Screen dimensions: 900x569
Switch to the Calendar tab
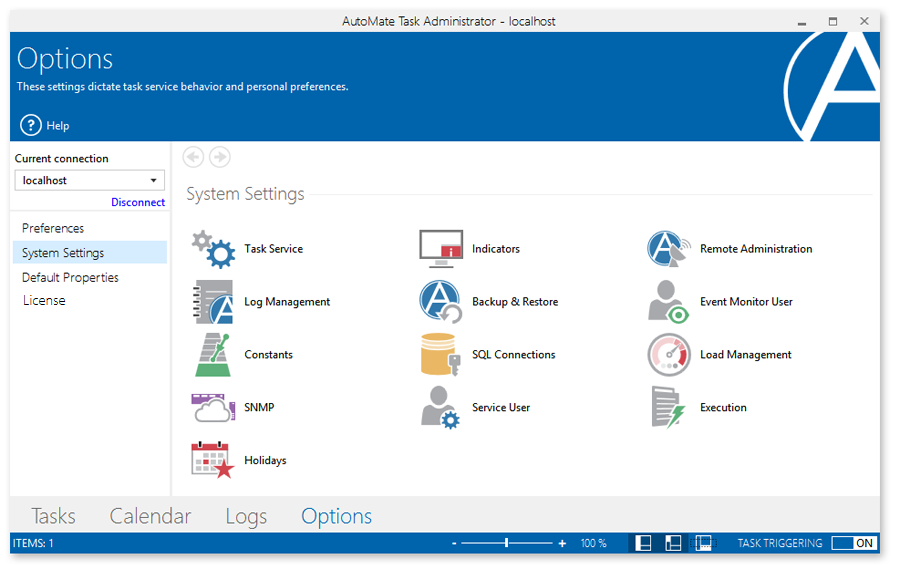(x=150, y=516)
